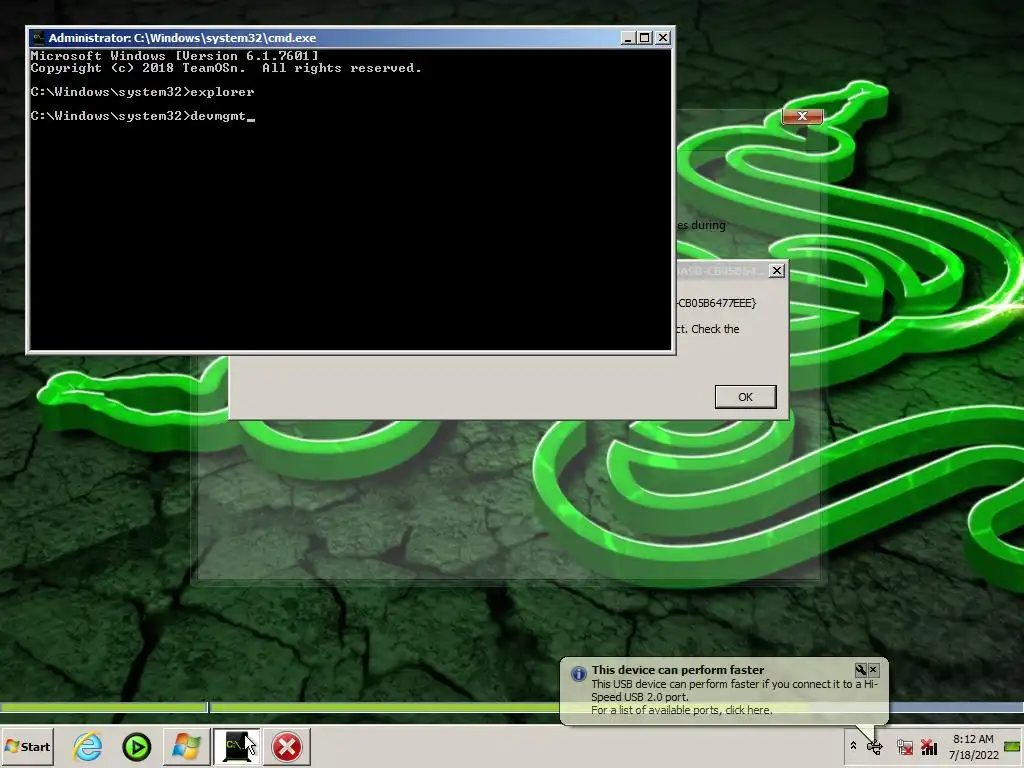Open the cmd.exe title bar system icon

coord(38,38)
